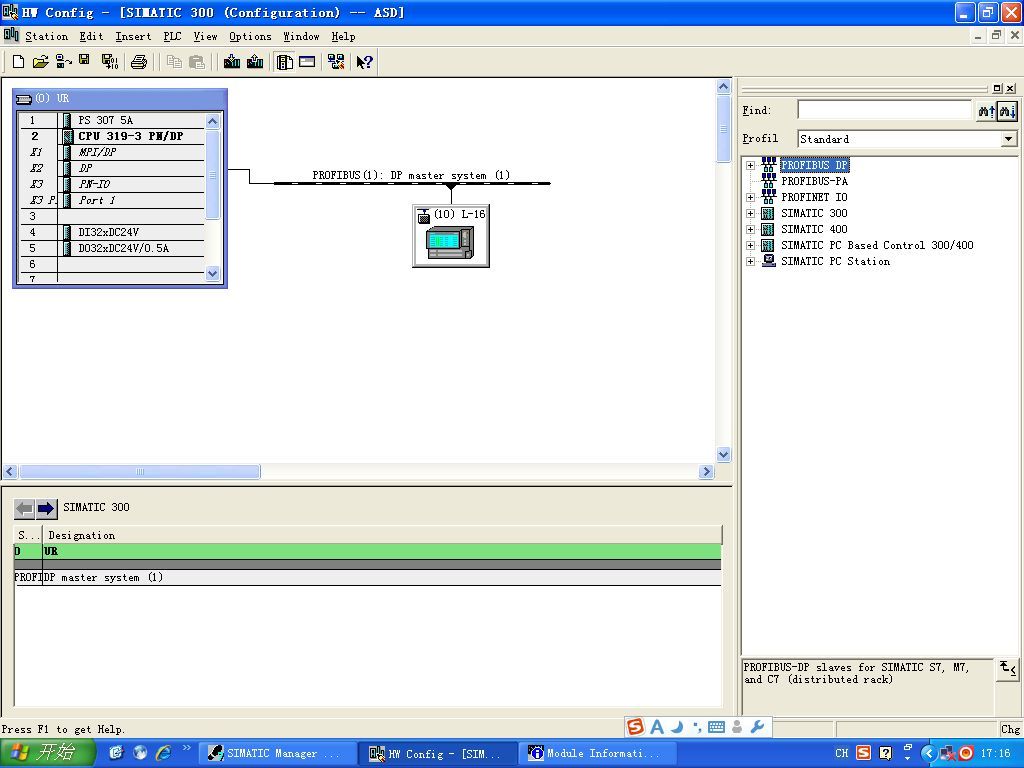The width and height of the screenshot is (1024, 768).
Task: Expand the SIMATIC 300 catalog node
Action: click(x=750, y=214)
